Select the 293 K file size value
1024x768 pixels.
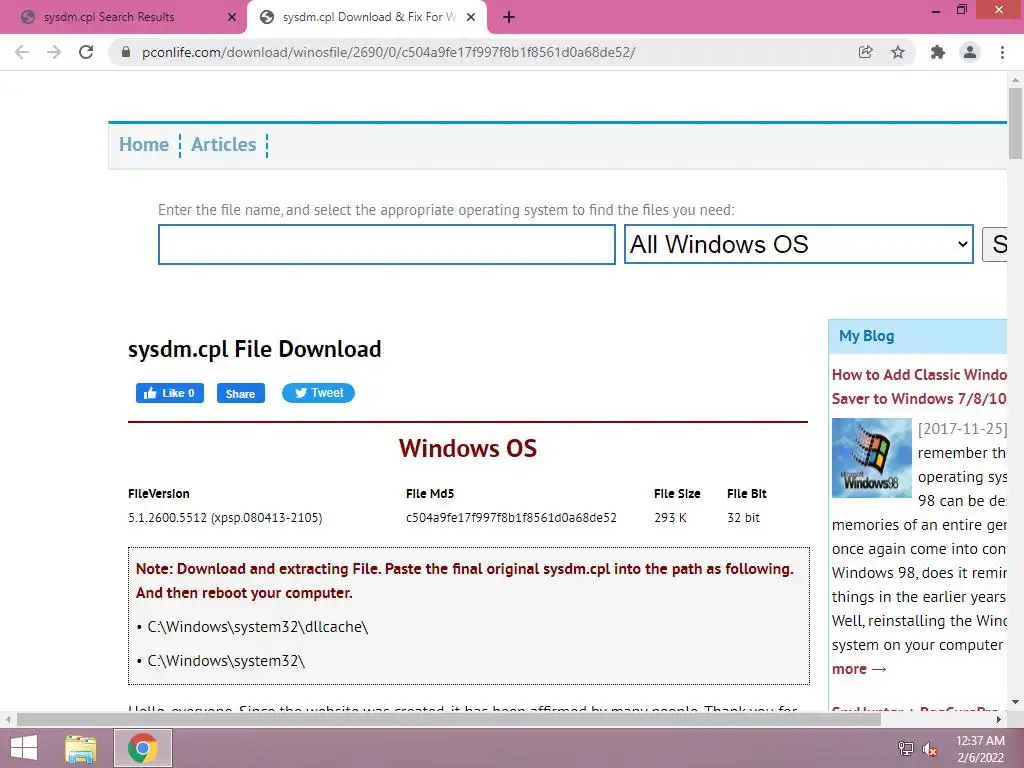670,518
